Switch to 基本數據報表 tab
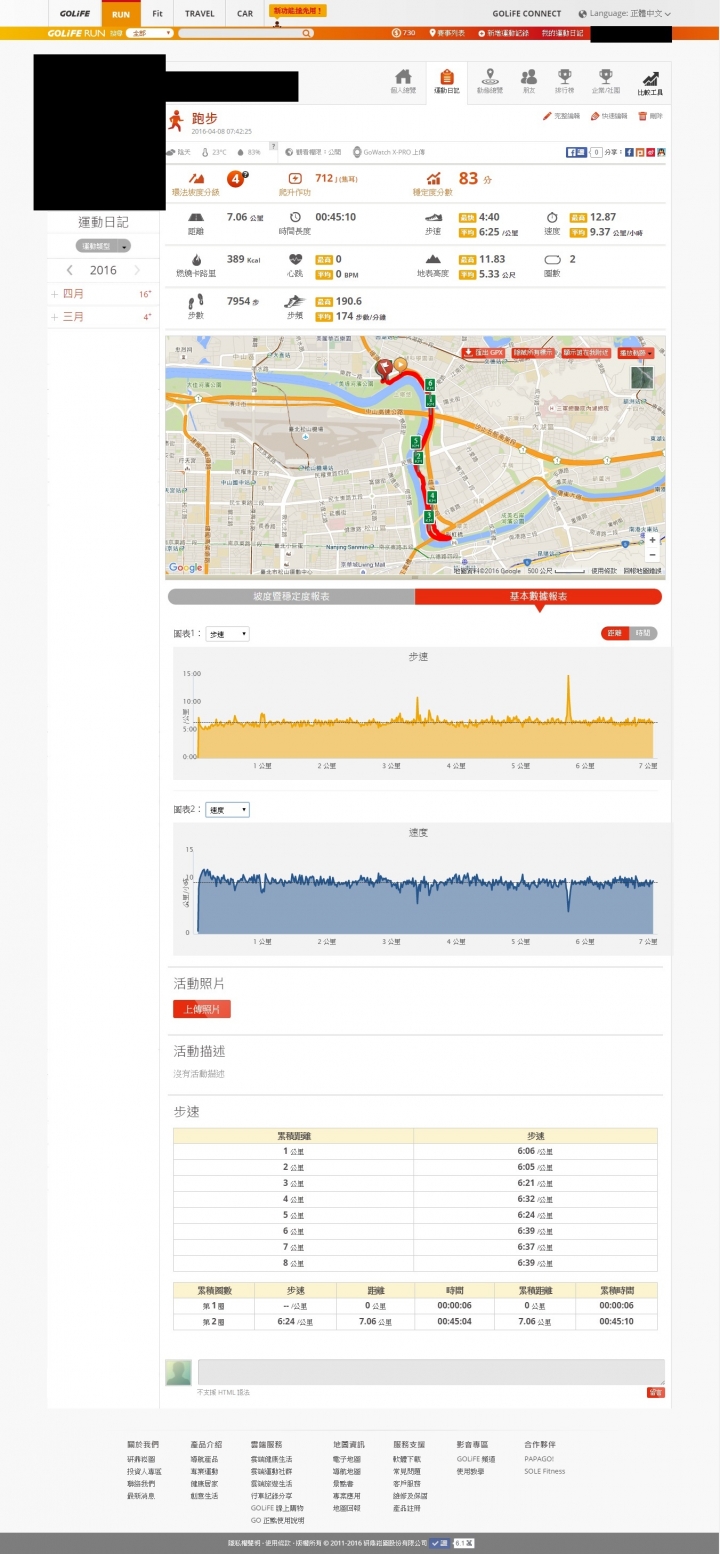This screenshot has height=1554, width=720. coord(538,596)
